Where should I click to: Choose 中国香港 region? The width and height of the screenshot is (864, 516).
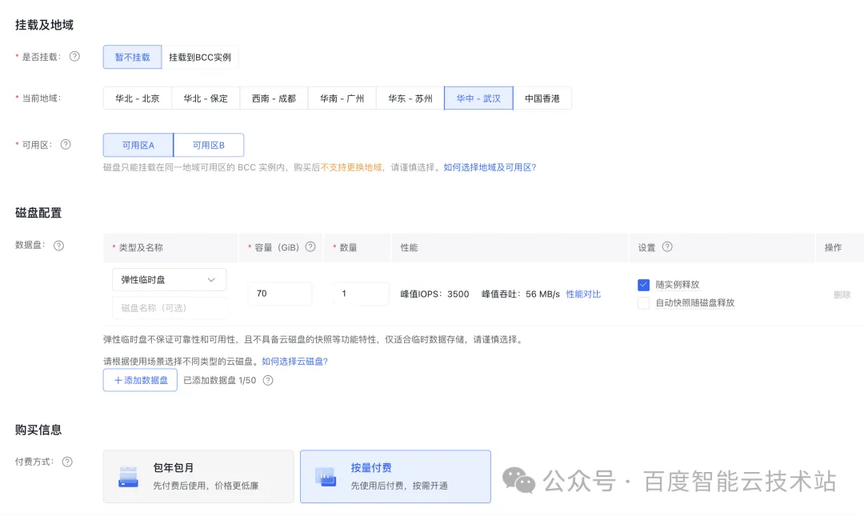pyautogui.click(x=542, y=99)
